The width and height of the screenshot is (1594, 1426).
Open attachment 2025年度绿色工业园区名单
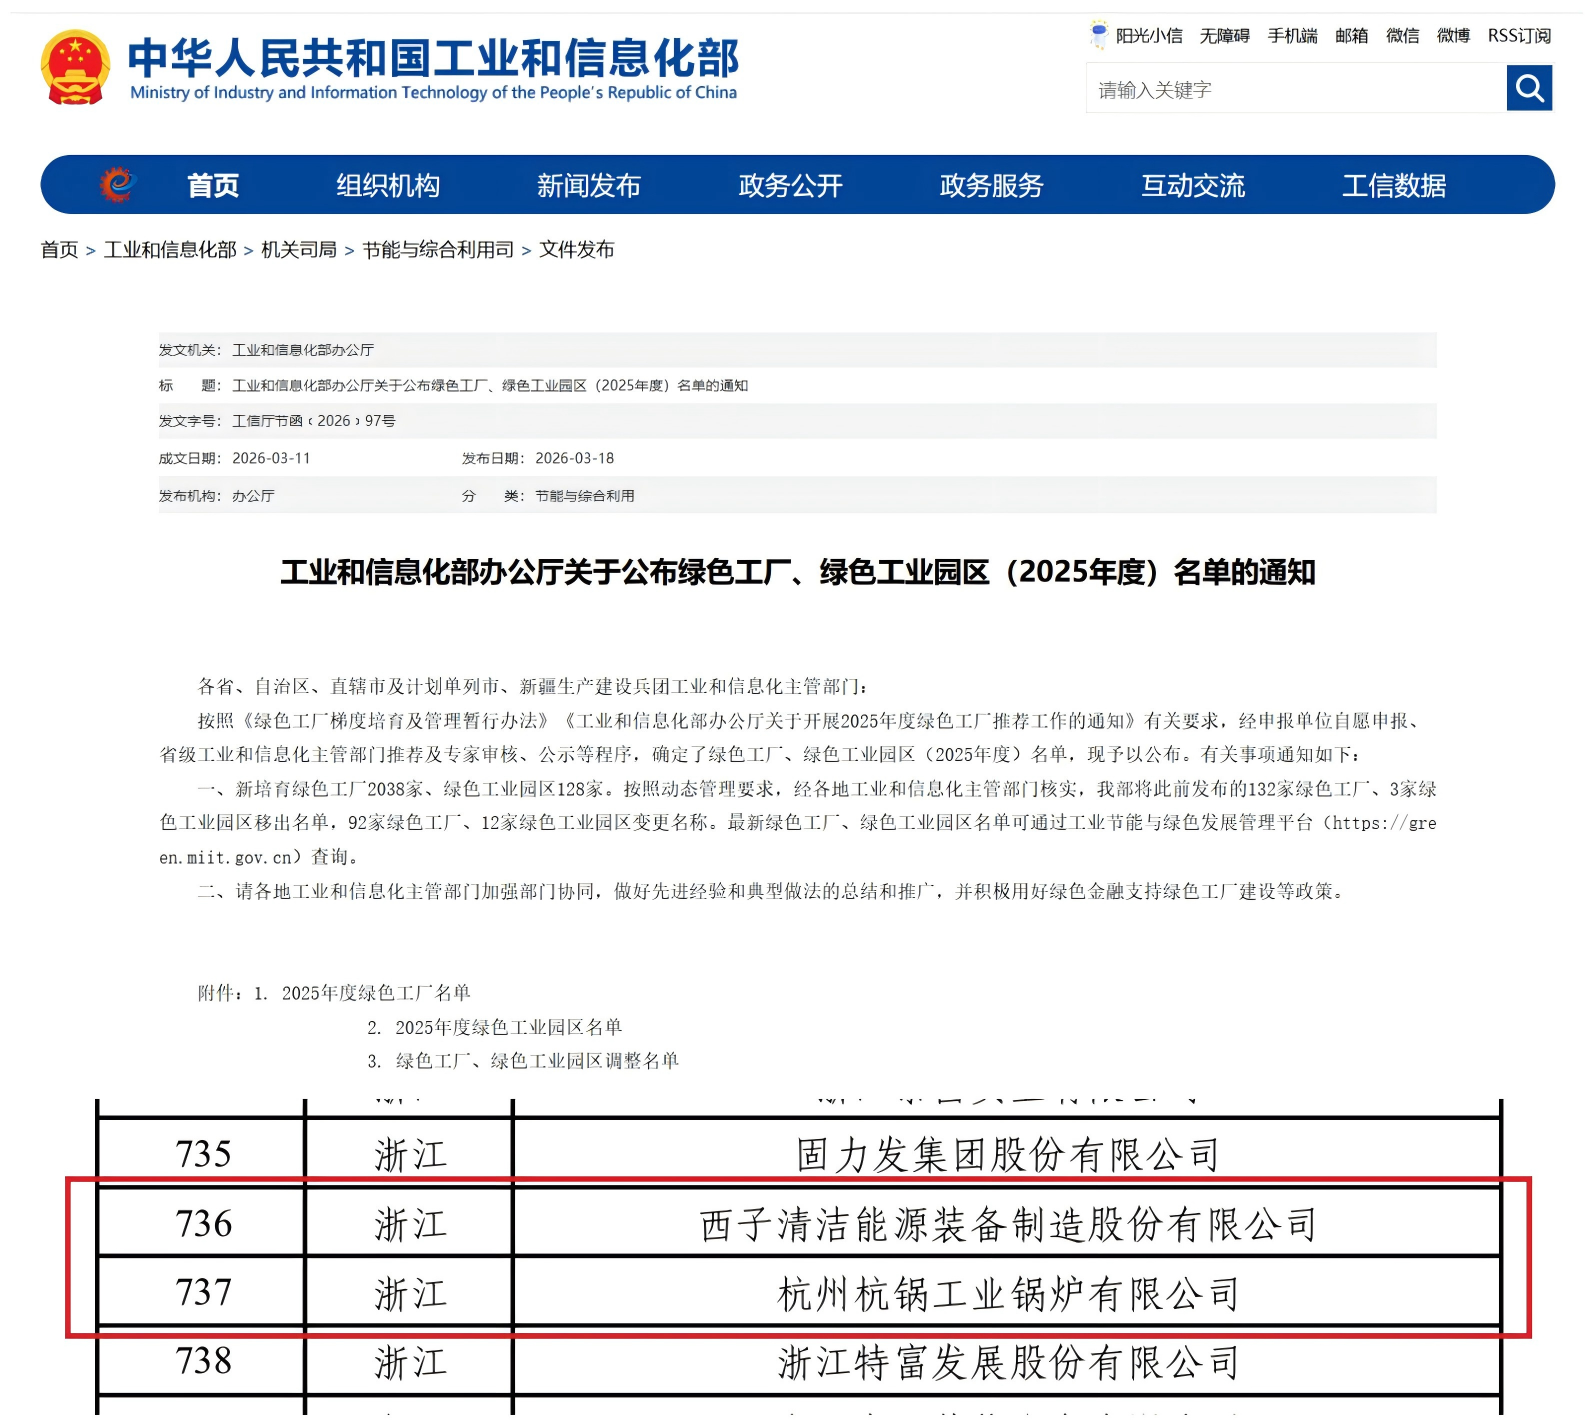coord(508,1027)
